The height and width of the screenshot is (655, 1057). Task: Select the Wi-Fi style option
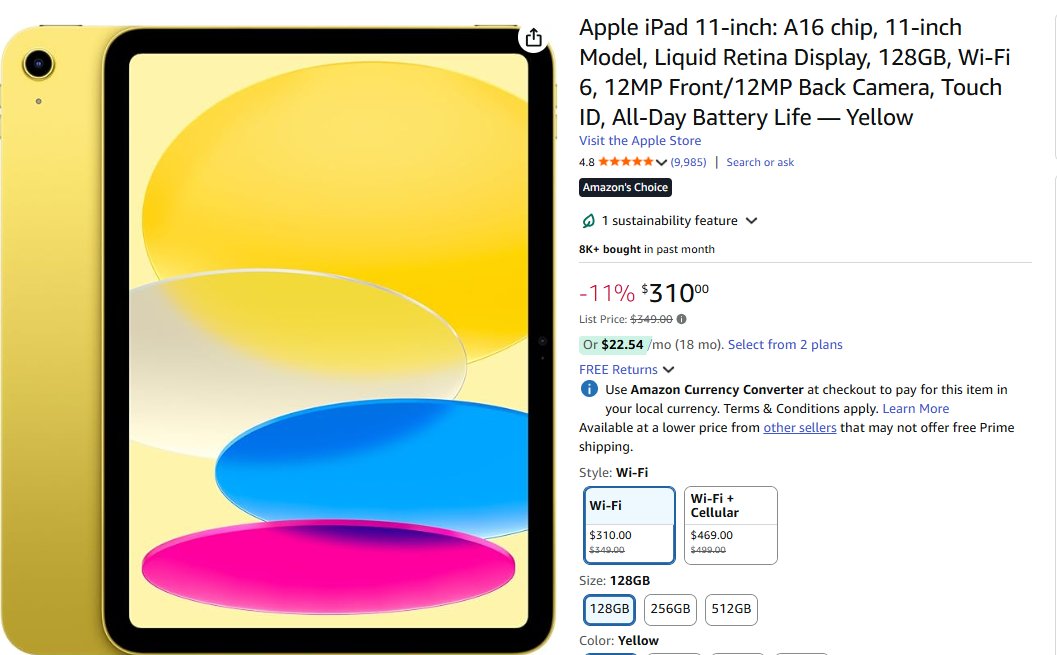pyautogui.click(x=630, y=526)
